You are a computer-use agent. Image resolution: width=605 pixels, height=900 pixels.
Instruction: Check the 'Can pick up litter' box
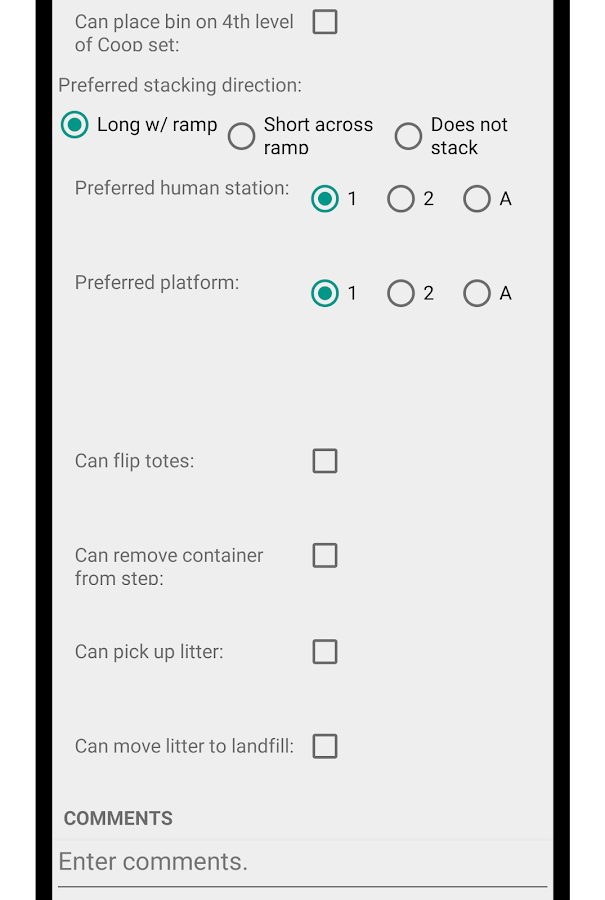pyautogui.click(x=325, y=652)
